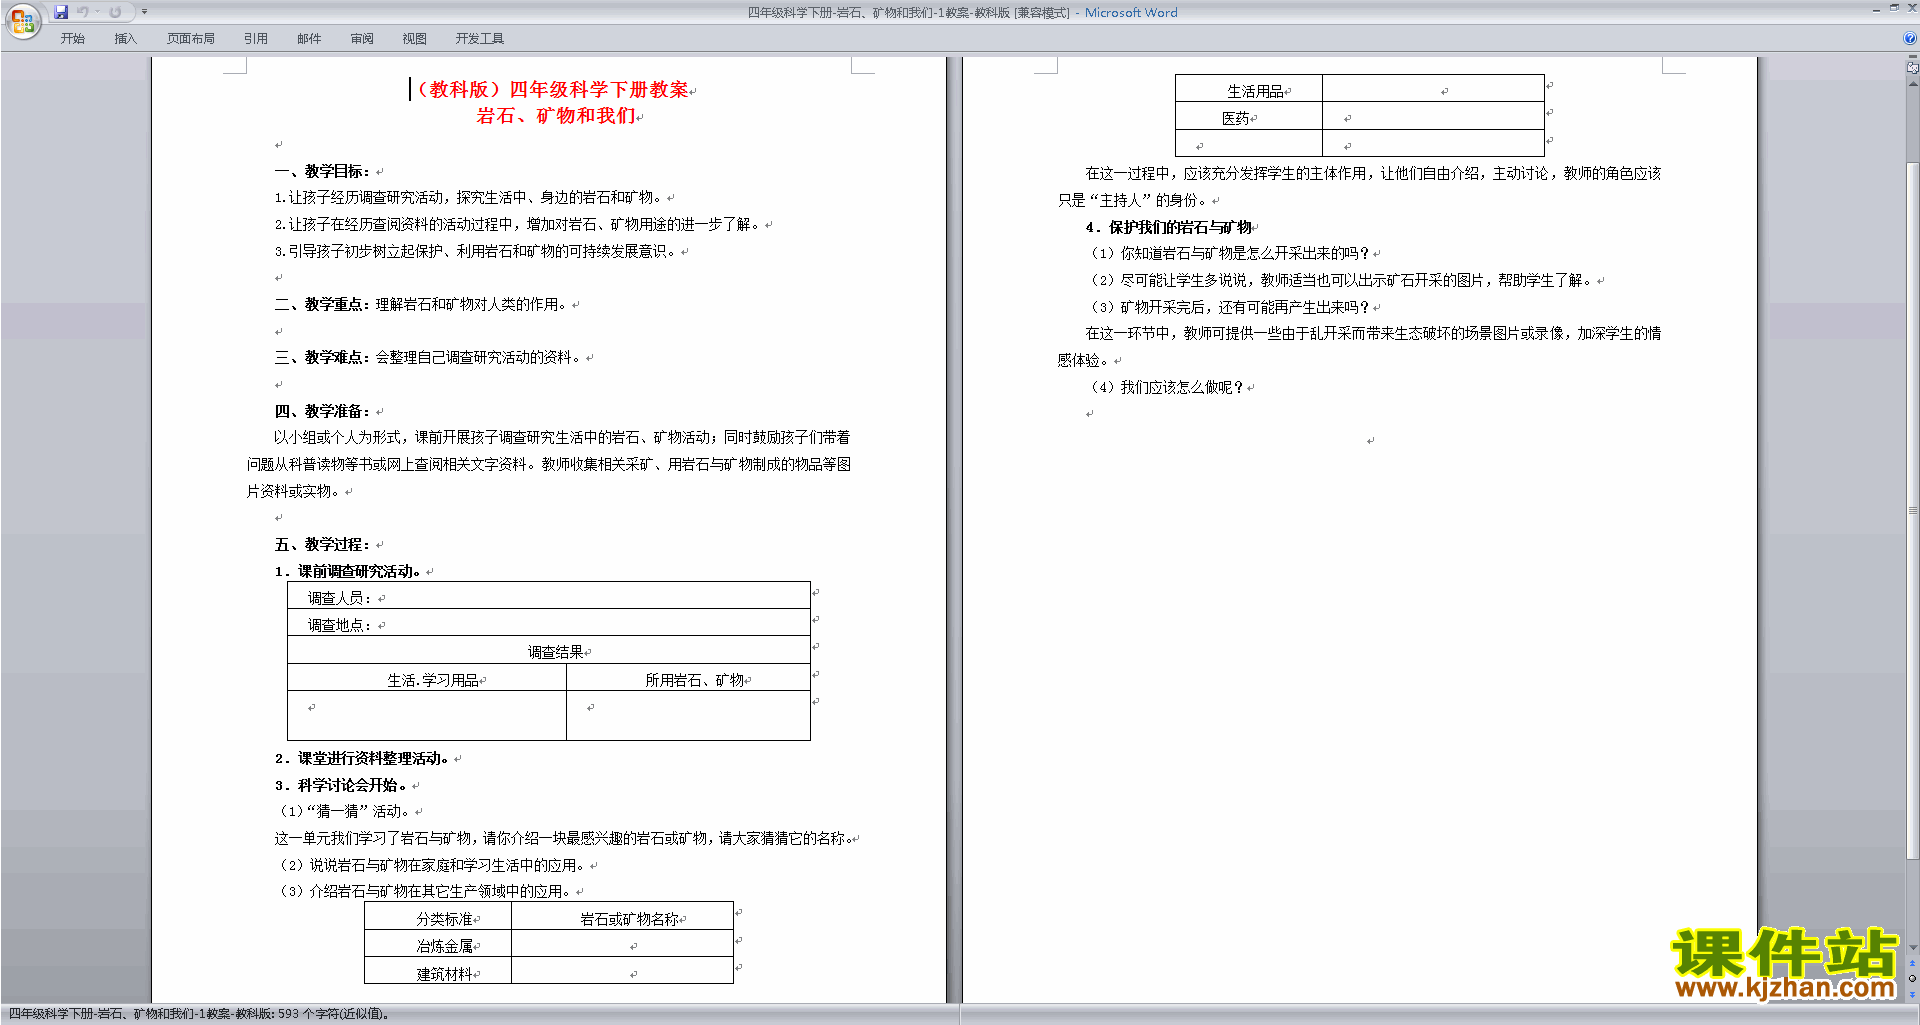Click the '调查地点:' table cell

click(x=548, y=623)
